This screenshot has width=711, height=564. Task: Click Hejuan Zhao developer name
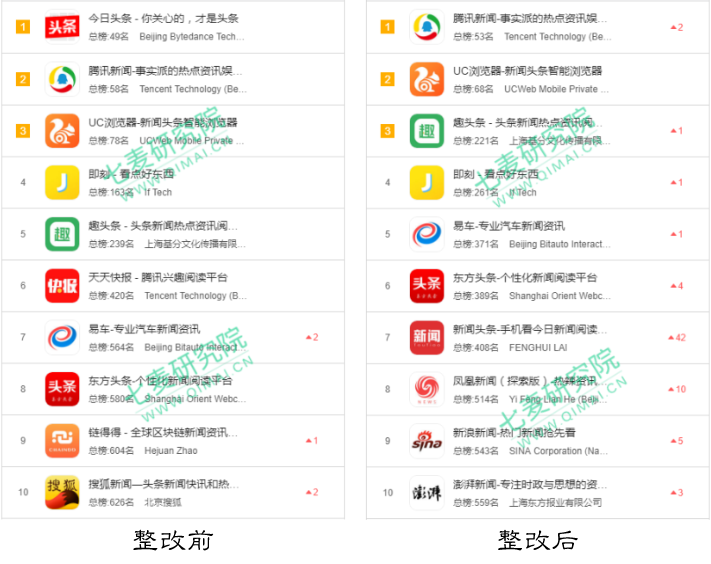click(x=171, y=451)
